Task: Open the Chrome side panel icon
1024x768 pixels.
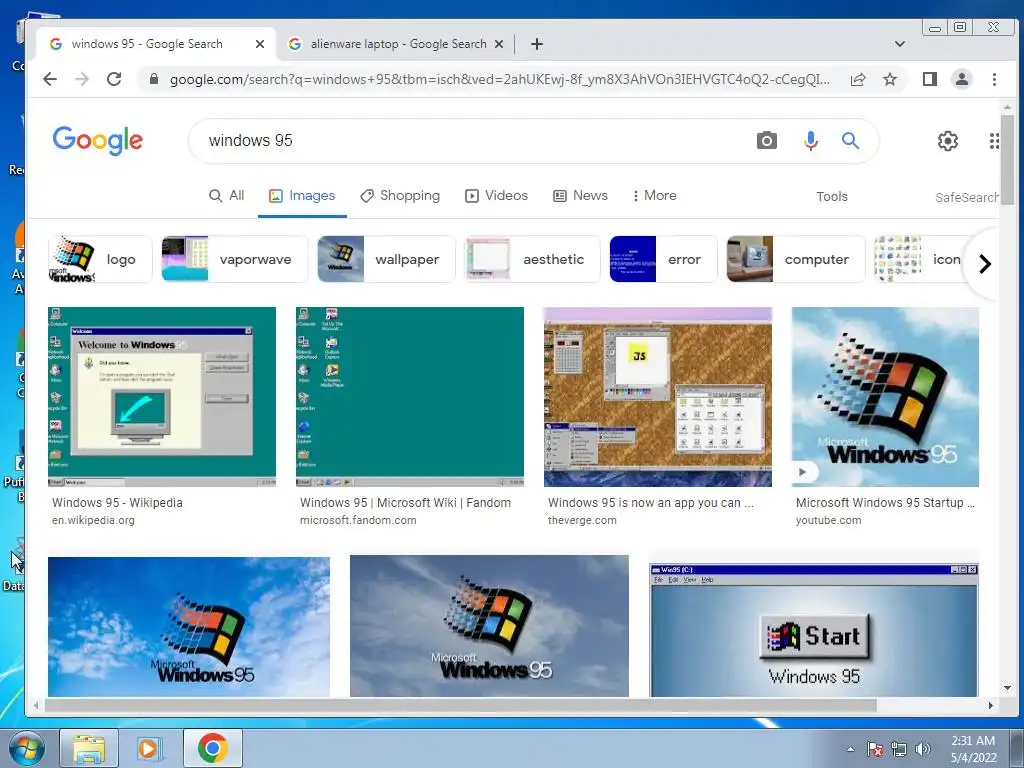Action: [930, 80]
